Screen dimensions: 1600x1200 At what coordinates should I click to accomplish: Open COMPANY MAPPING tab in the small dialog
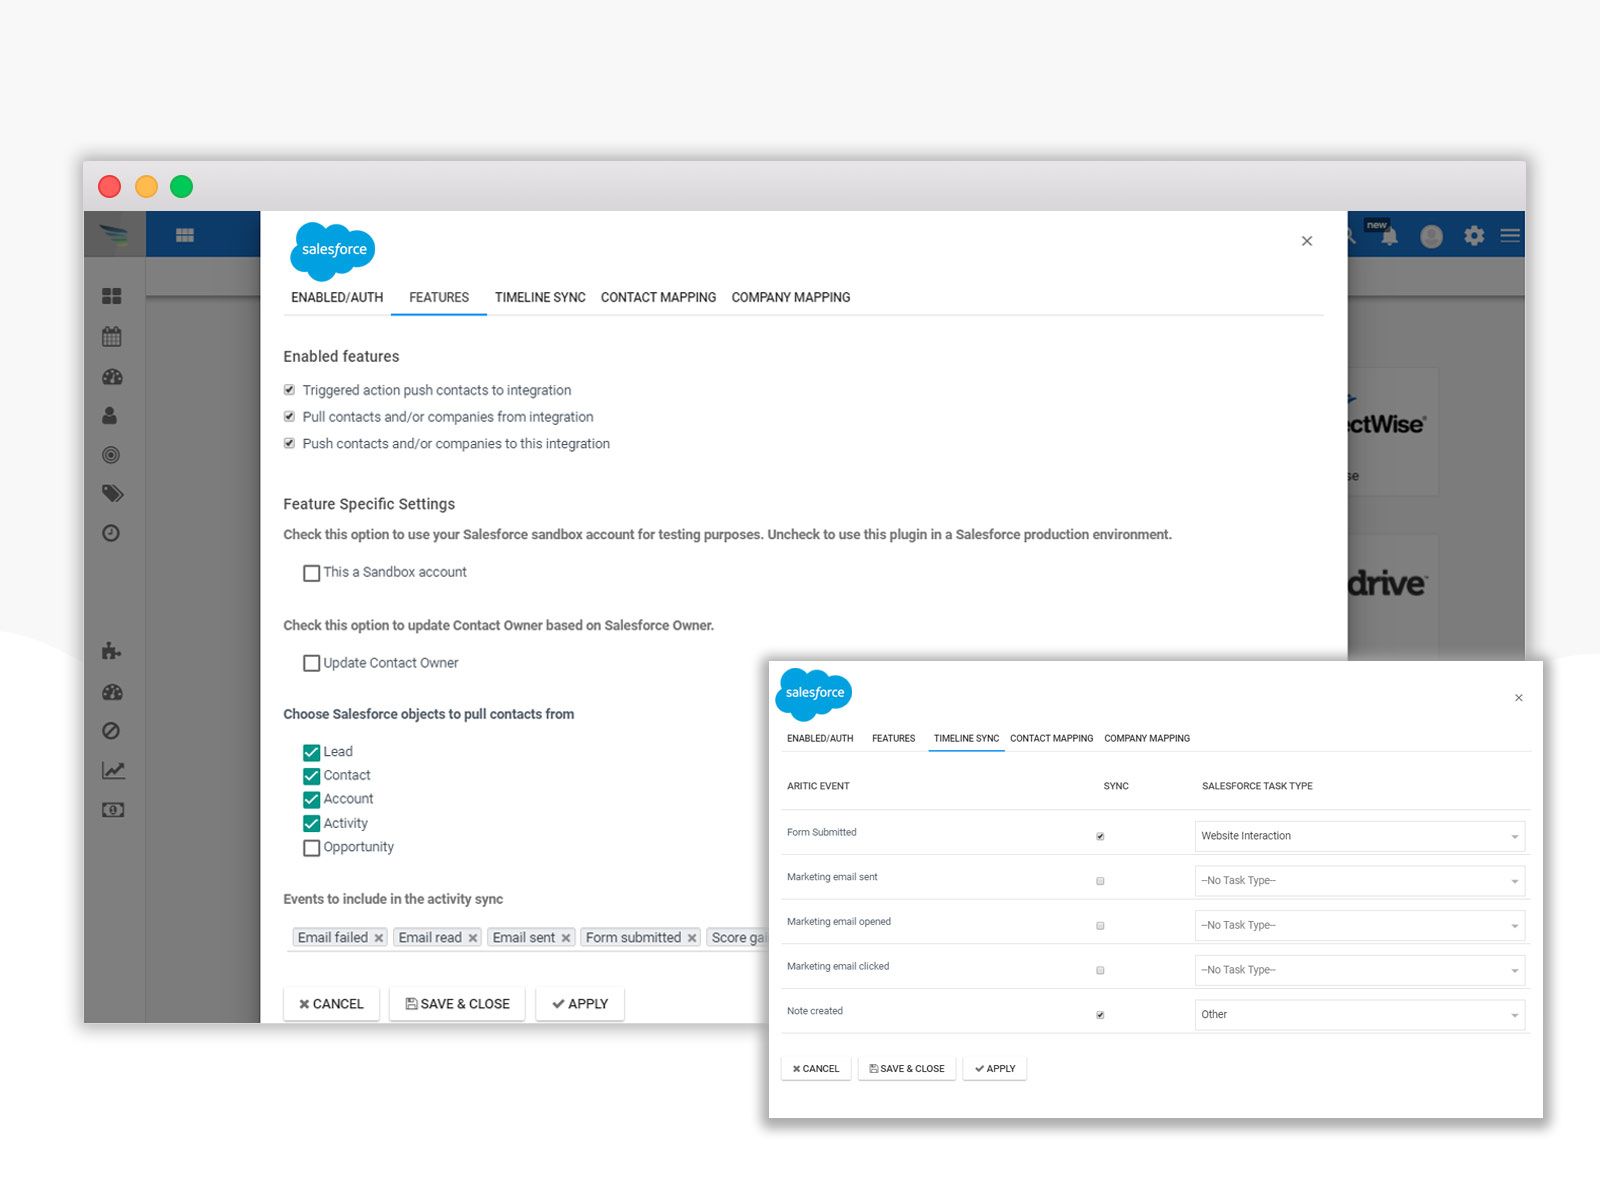tap(1147, 738)
